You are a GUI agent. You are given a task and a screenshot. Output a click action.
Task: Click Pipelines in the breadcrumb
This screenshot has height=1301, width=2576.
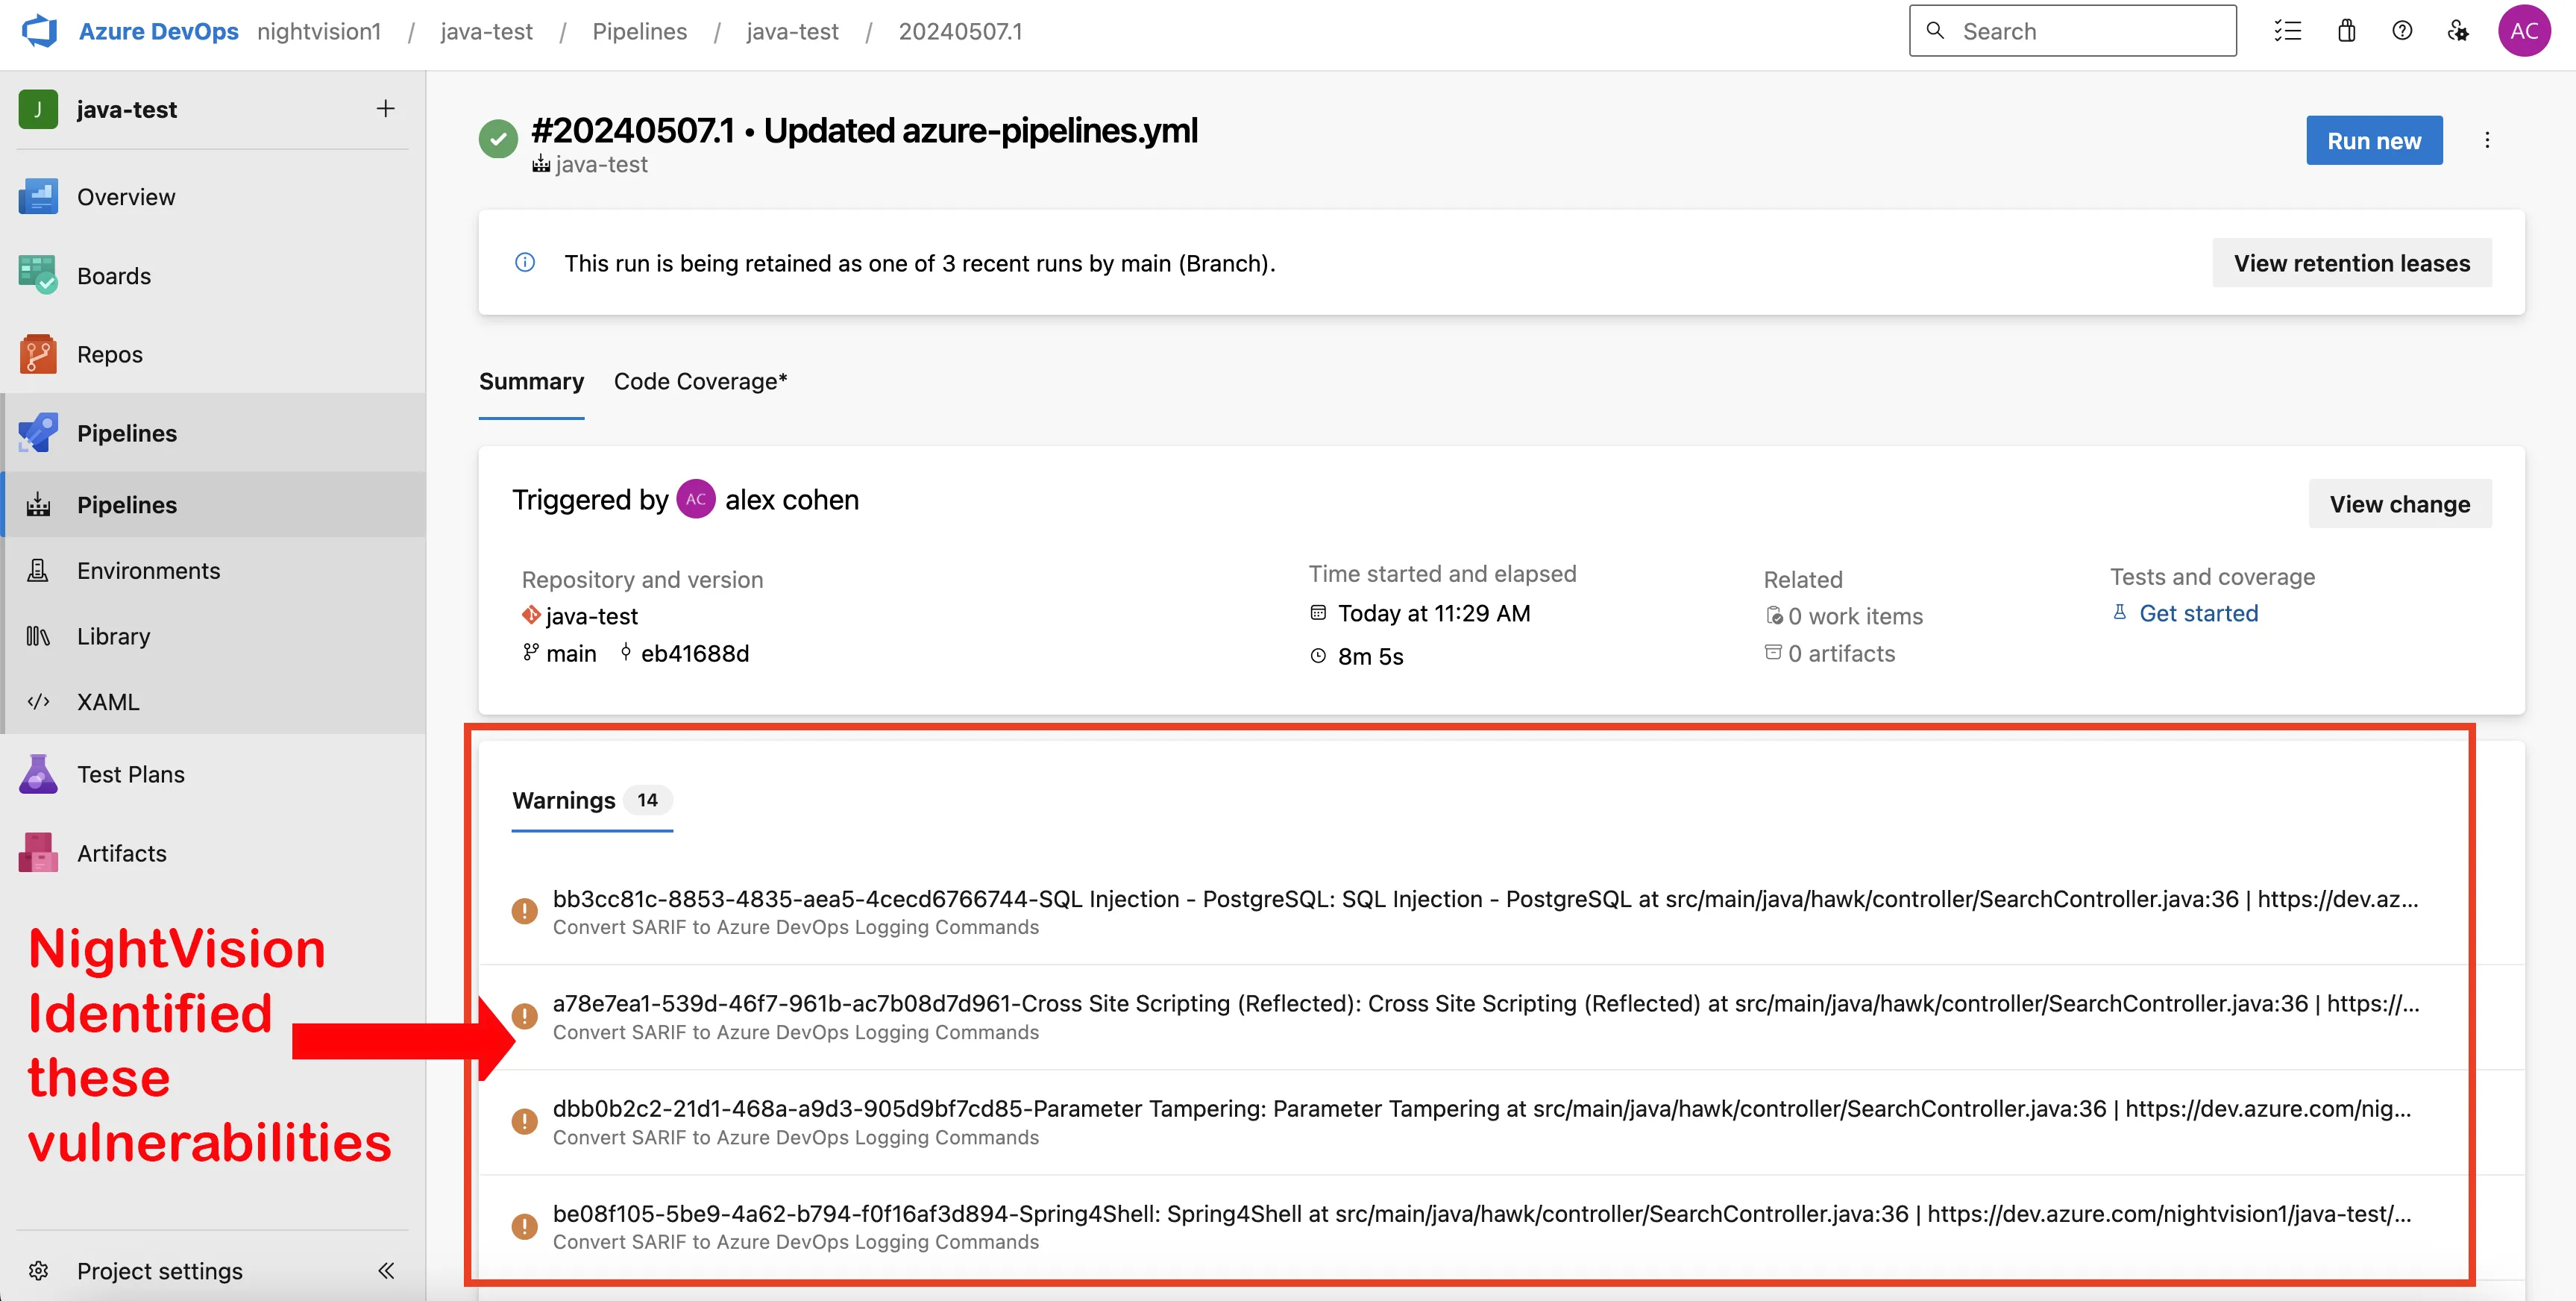pyautogui.click(x=639, y=31)
